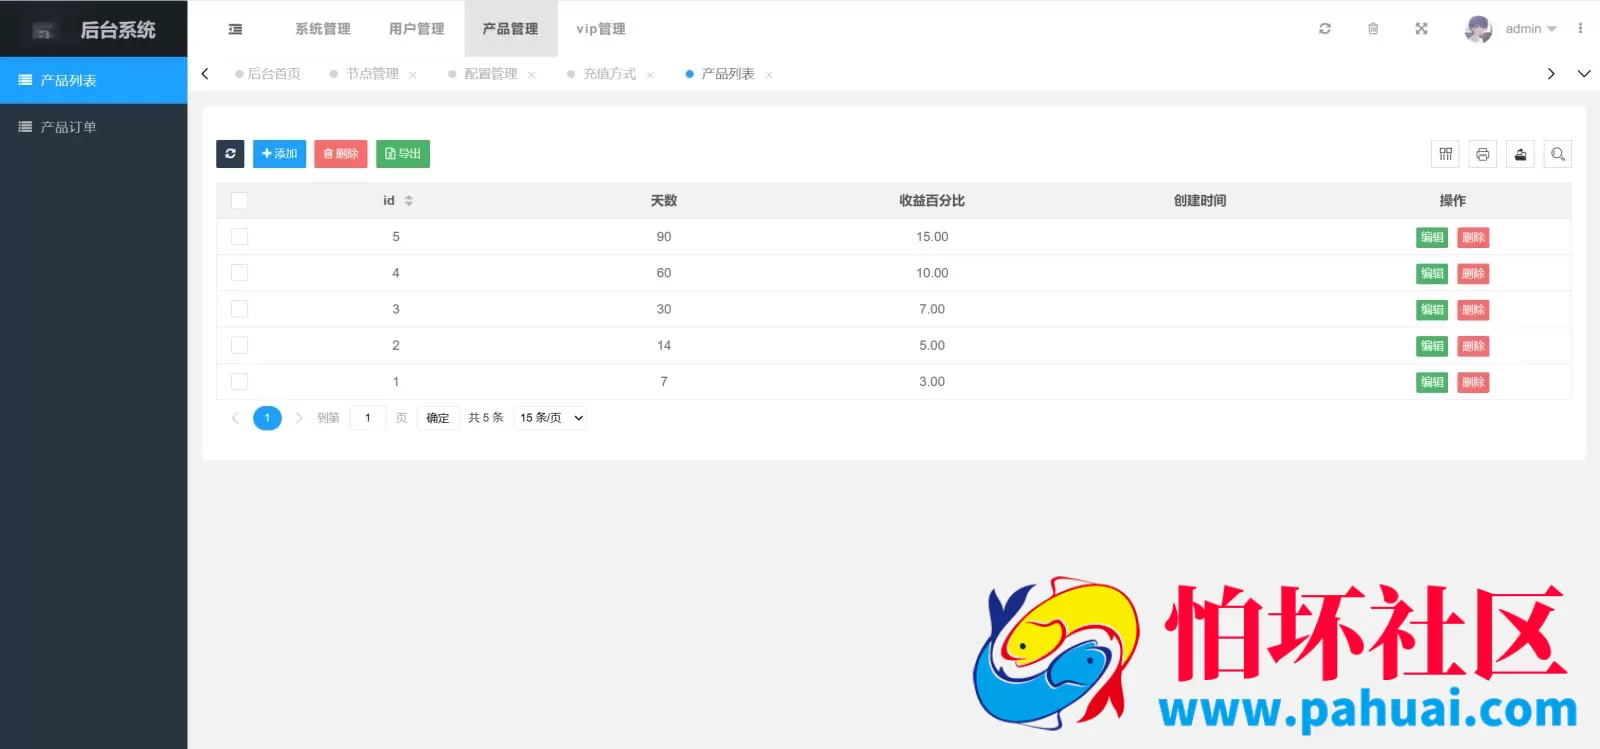Delete the 7 days row

(x=1473, y=382)
